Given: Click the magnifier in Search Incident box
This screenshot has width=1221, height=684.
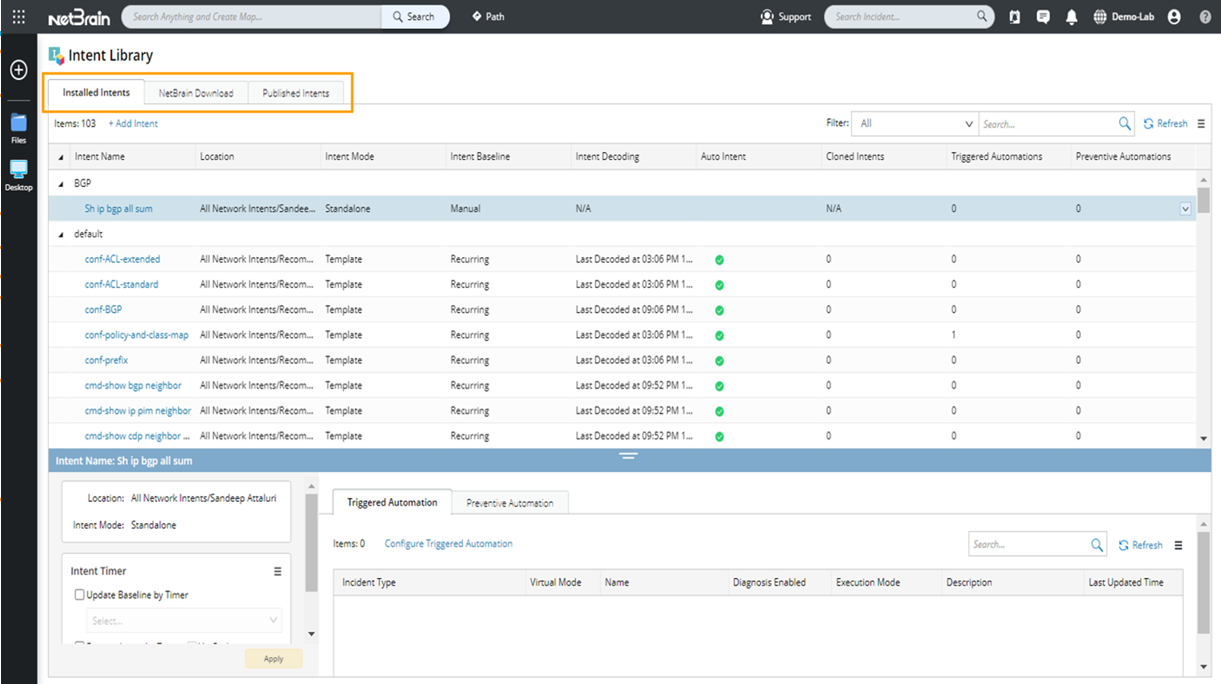Looking at the screenshot, I should tap(982, 17).
